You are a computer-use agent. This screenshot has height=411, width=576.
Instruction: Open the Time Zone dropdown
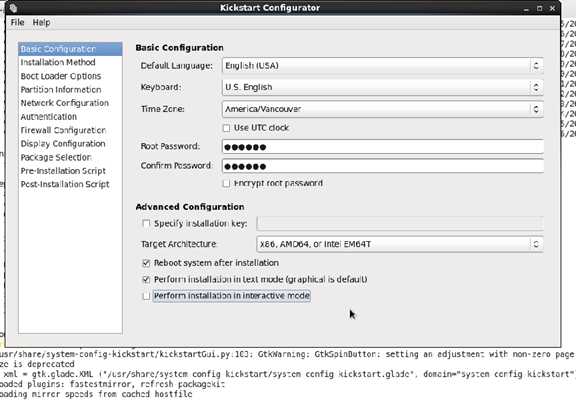pos(383,109)
